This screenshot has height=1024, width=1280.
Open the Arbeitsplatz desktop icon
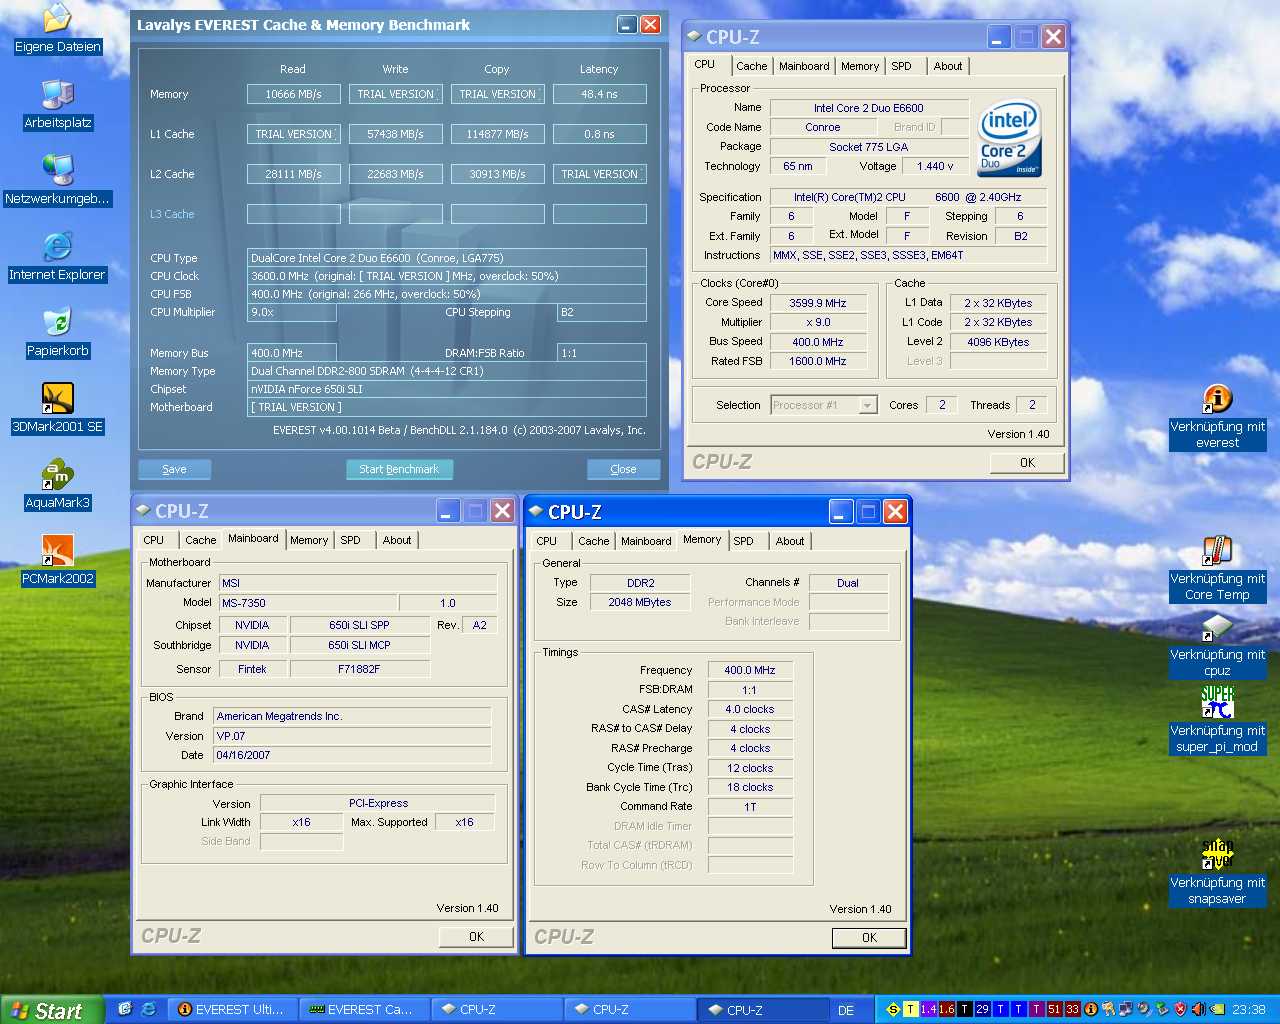(x=58, y=105)
